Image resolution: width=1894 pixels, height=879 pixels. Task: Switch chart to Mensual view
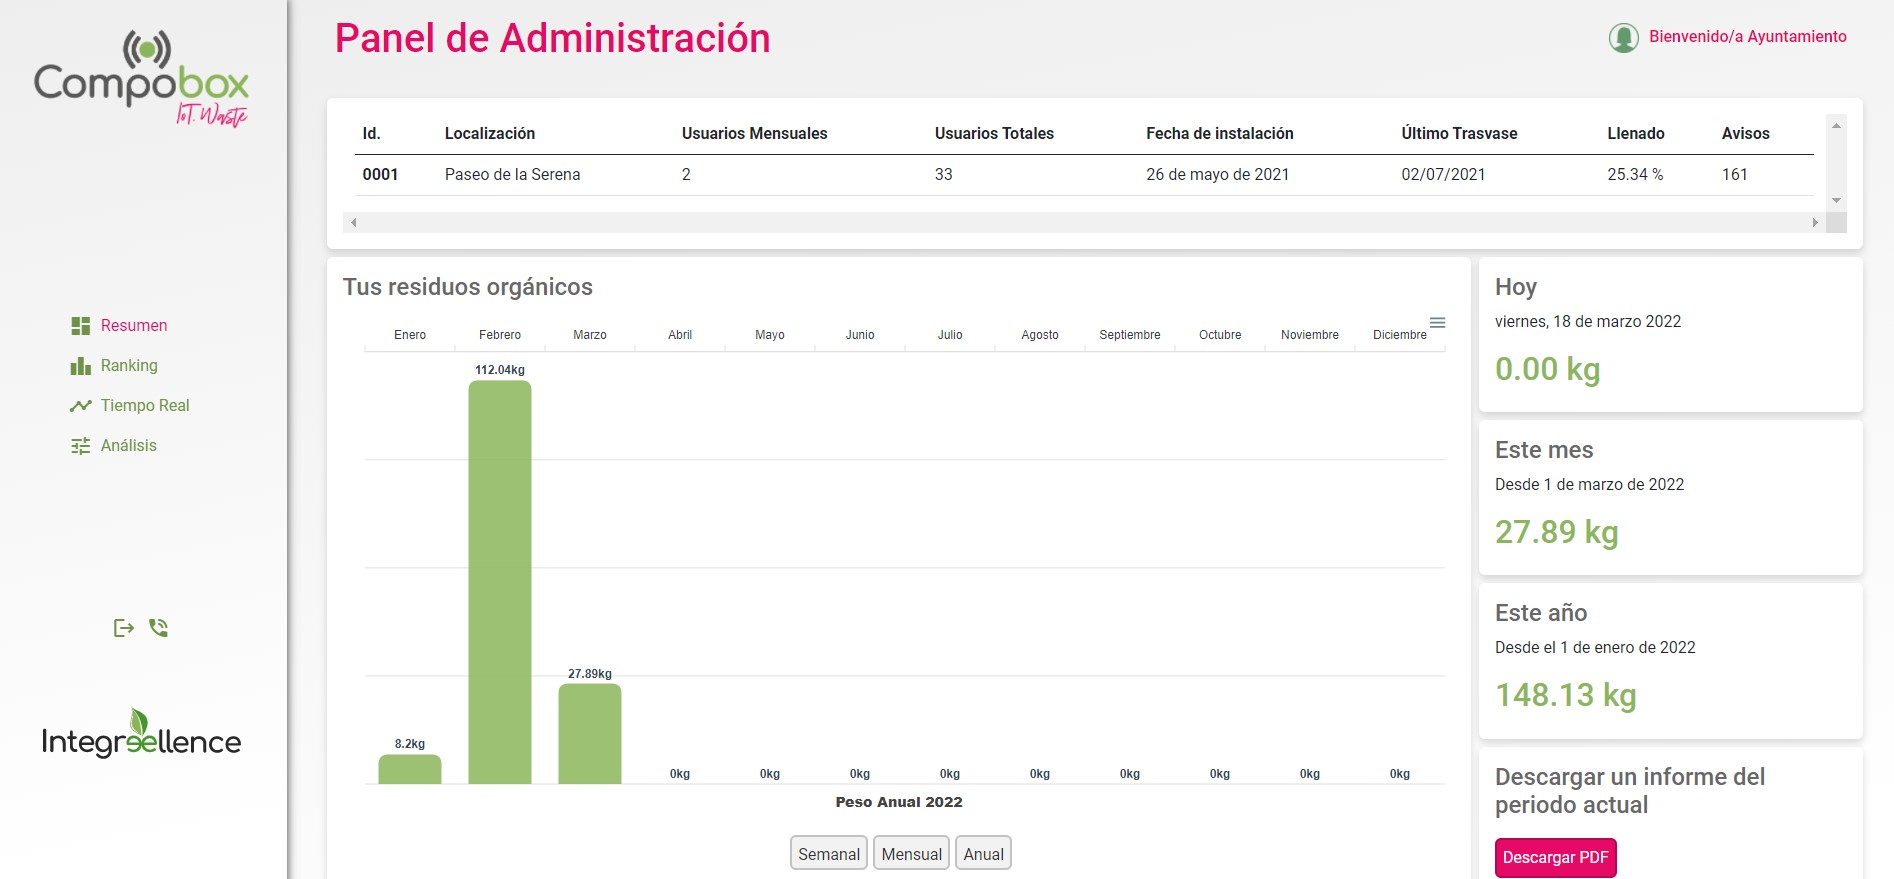coord(911,854)
